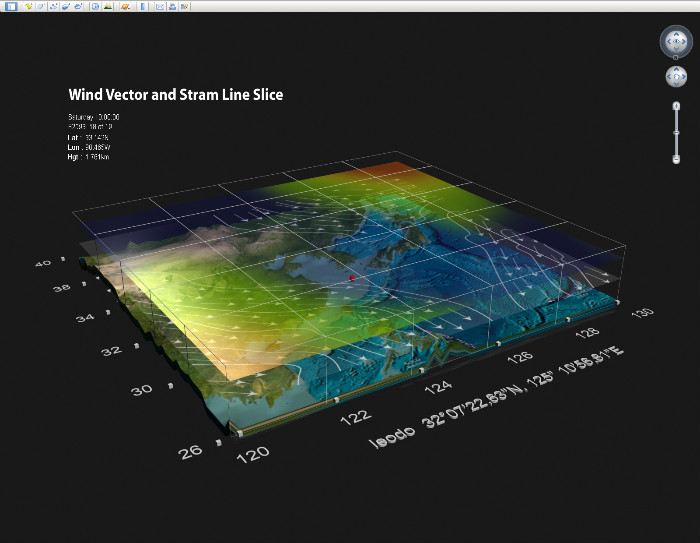This screenshot has height=543, width=700.
Task: Click the Add Image Overlay icon
Action: click(65, 6)
